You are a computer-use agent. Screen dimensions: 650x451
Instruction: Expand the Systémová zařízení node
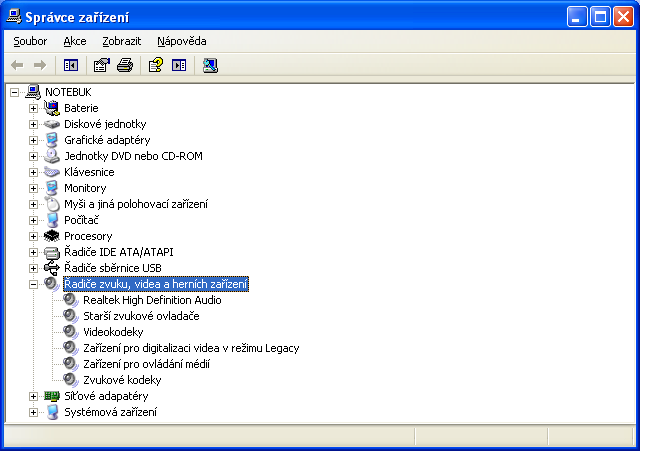[33, 412]
